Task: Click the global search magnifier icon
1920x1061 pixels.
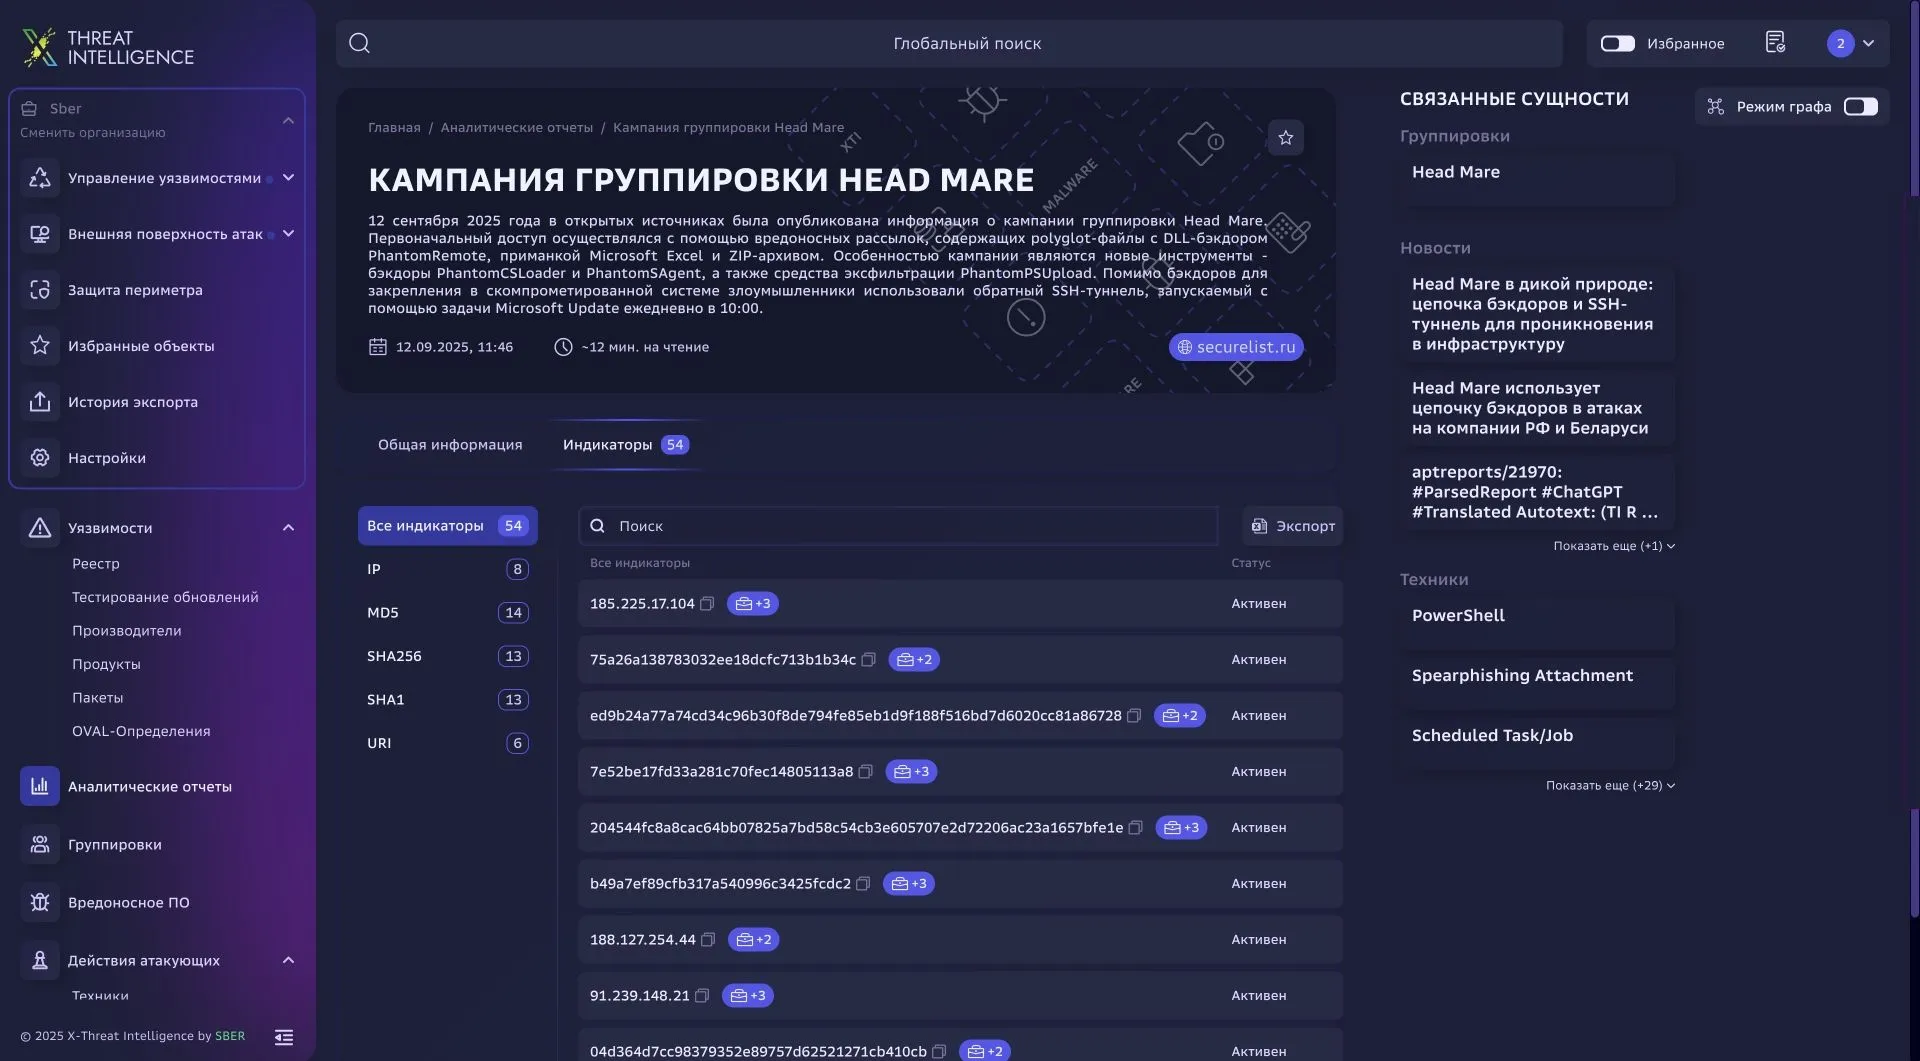Action: coord(360,43)
